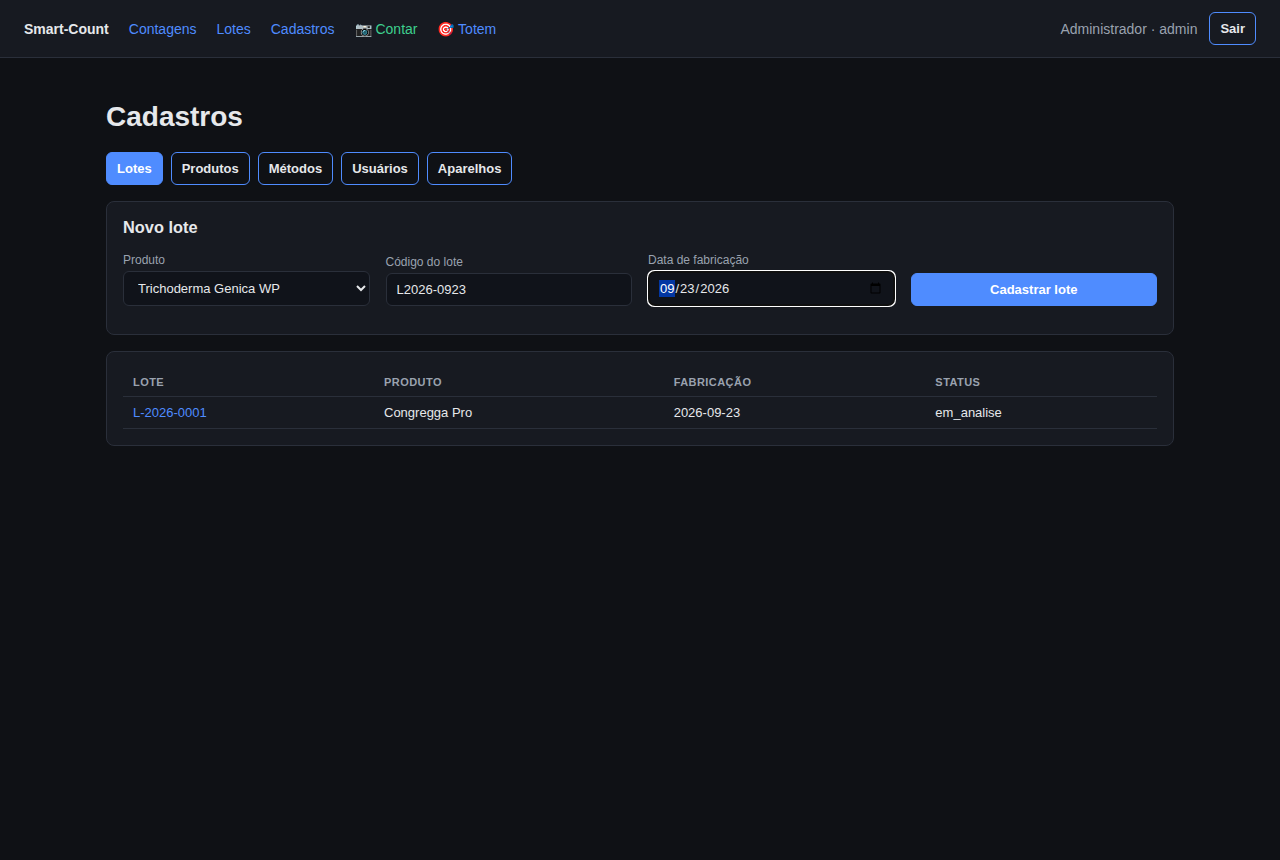Click the camera icon beside Contar
The image size is (1280, 860).
point(363,29)
